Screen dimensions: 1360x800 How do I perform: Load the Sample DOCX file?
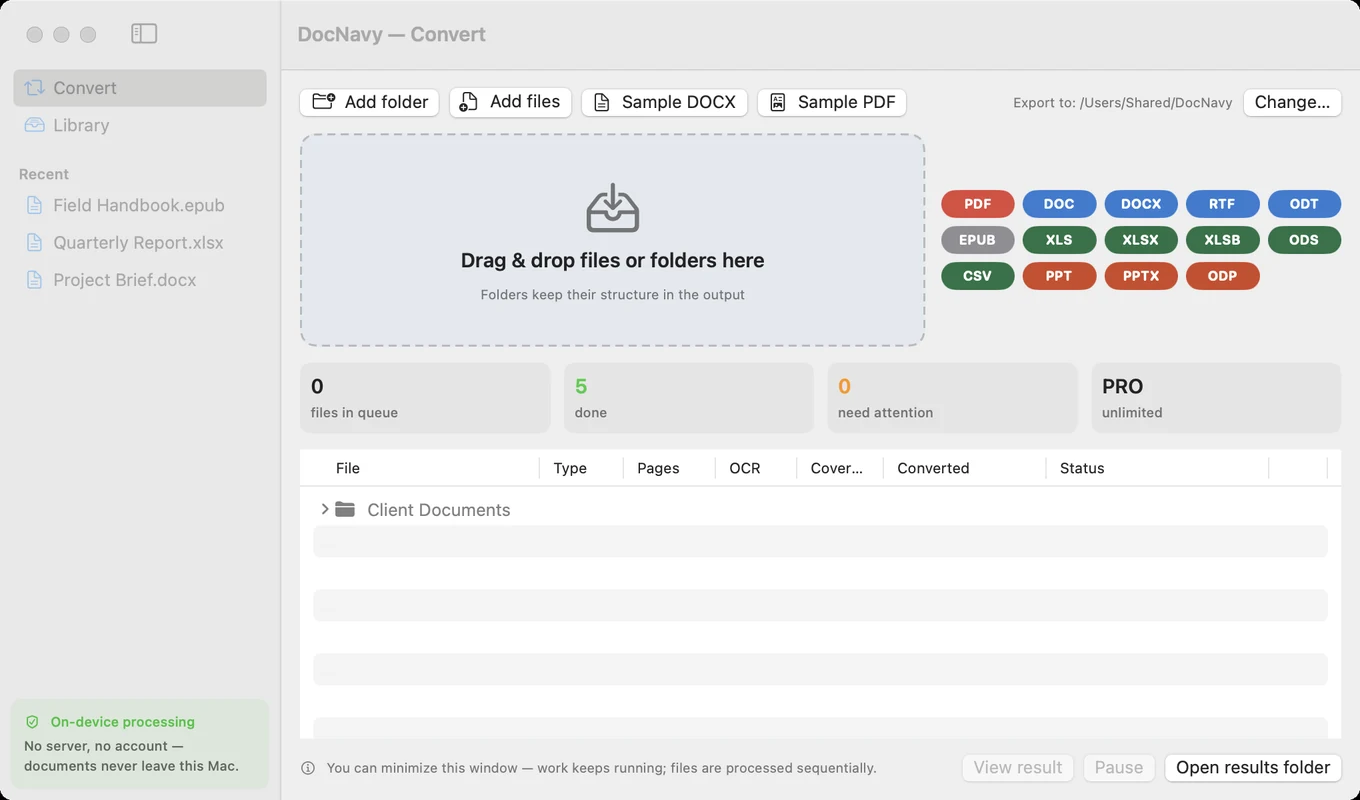(664, 102)
